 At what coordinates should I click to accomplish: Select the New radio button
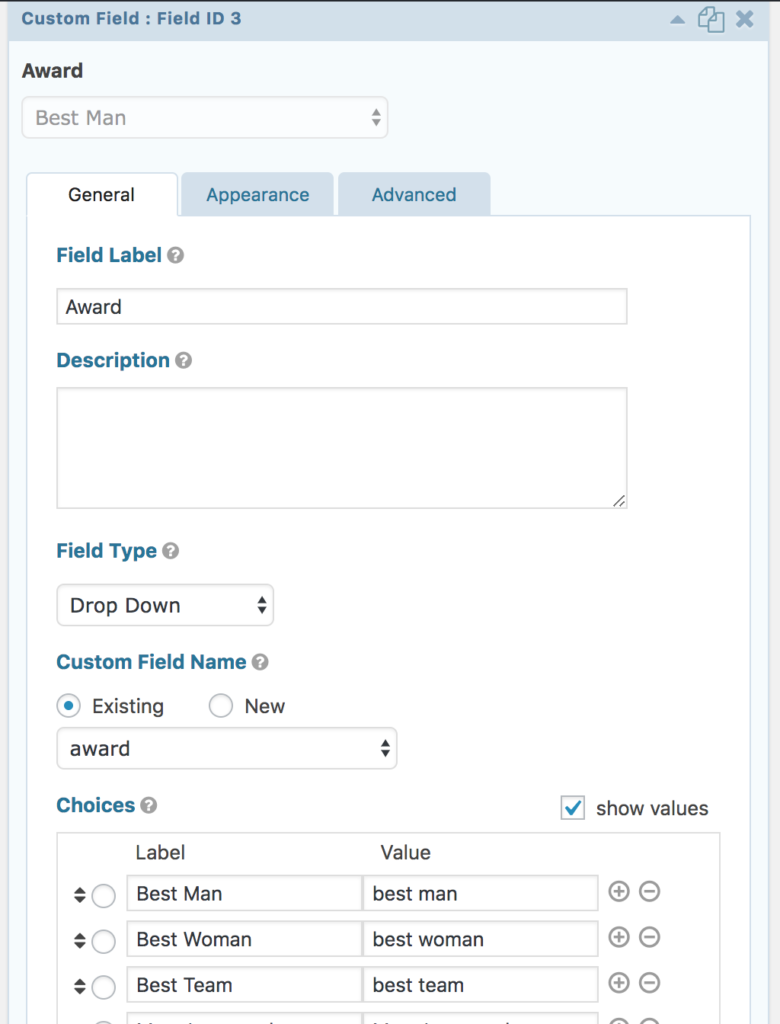coord(221,706)
